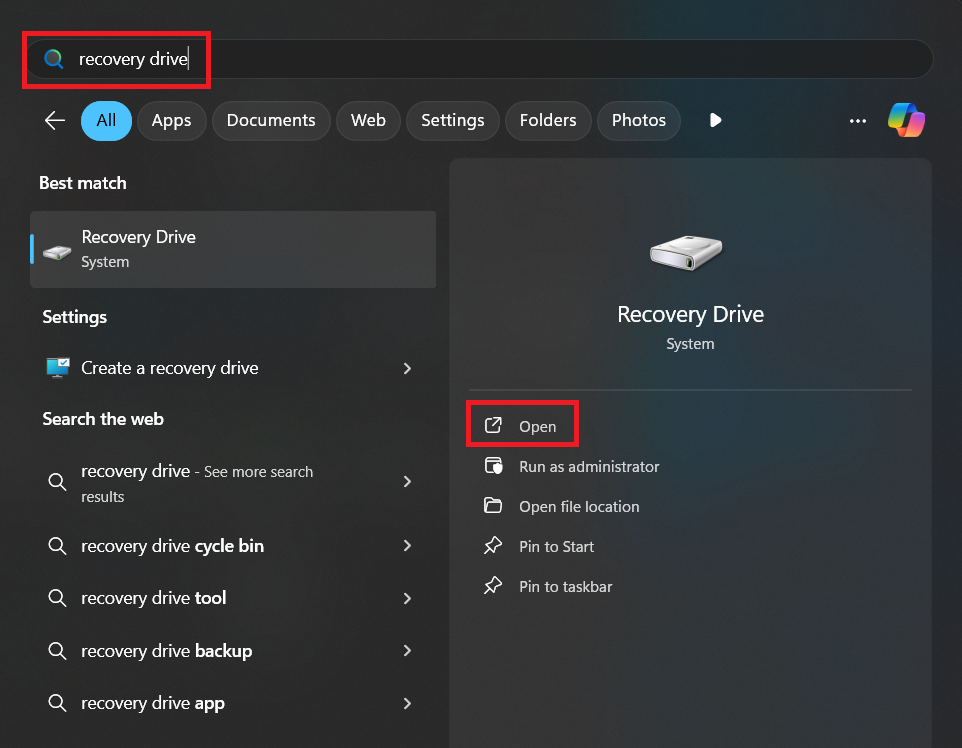Click the recovery drive search text field
The image size is (962, 748).
coord(479,59)
